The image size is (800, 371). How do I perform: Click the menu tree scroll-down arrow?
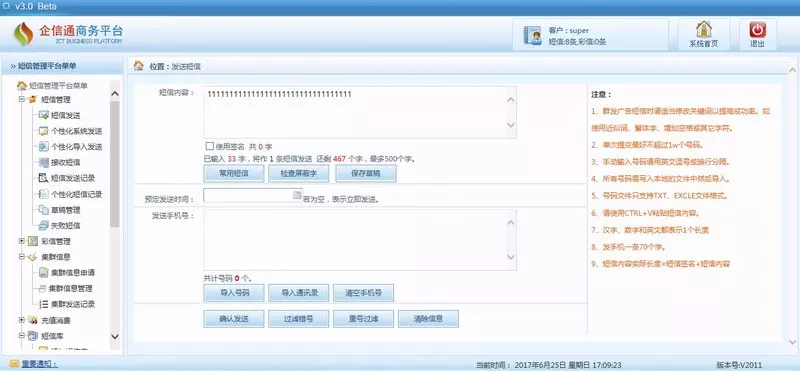click(x=115, y=336)
